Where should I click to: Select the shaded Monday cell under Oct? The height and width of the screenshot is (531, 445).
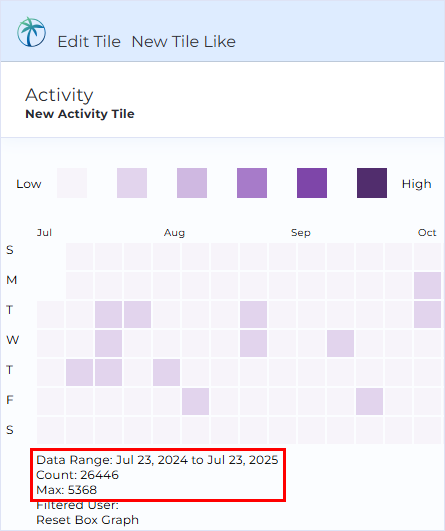[x=427, y=285]
